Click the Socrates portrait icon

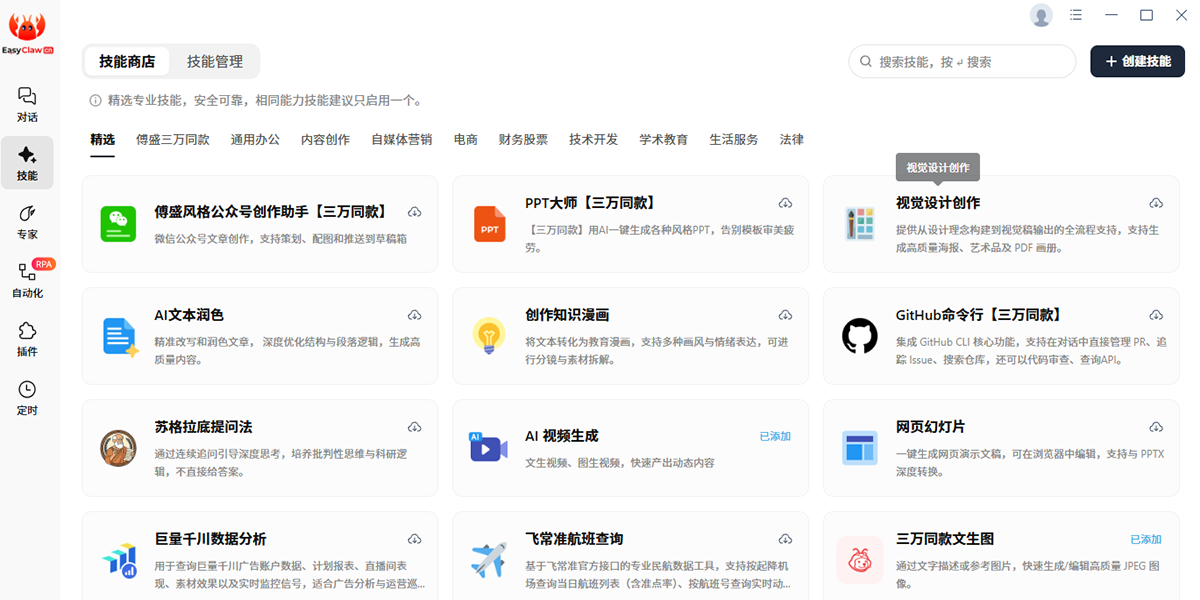point(119,448)
